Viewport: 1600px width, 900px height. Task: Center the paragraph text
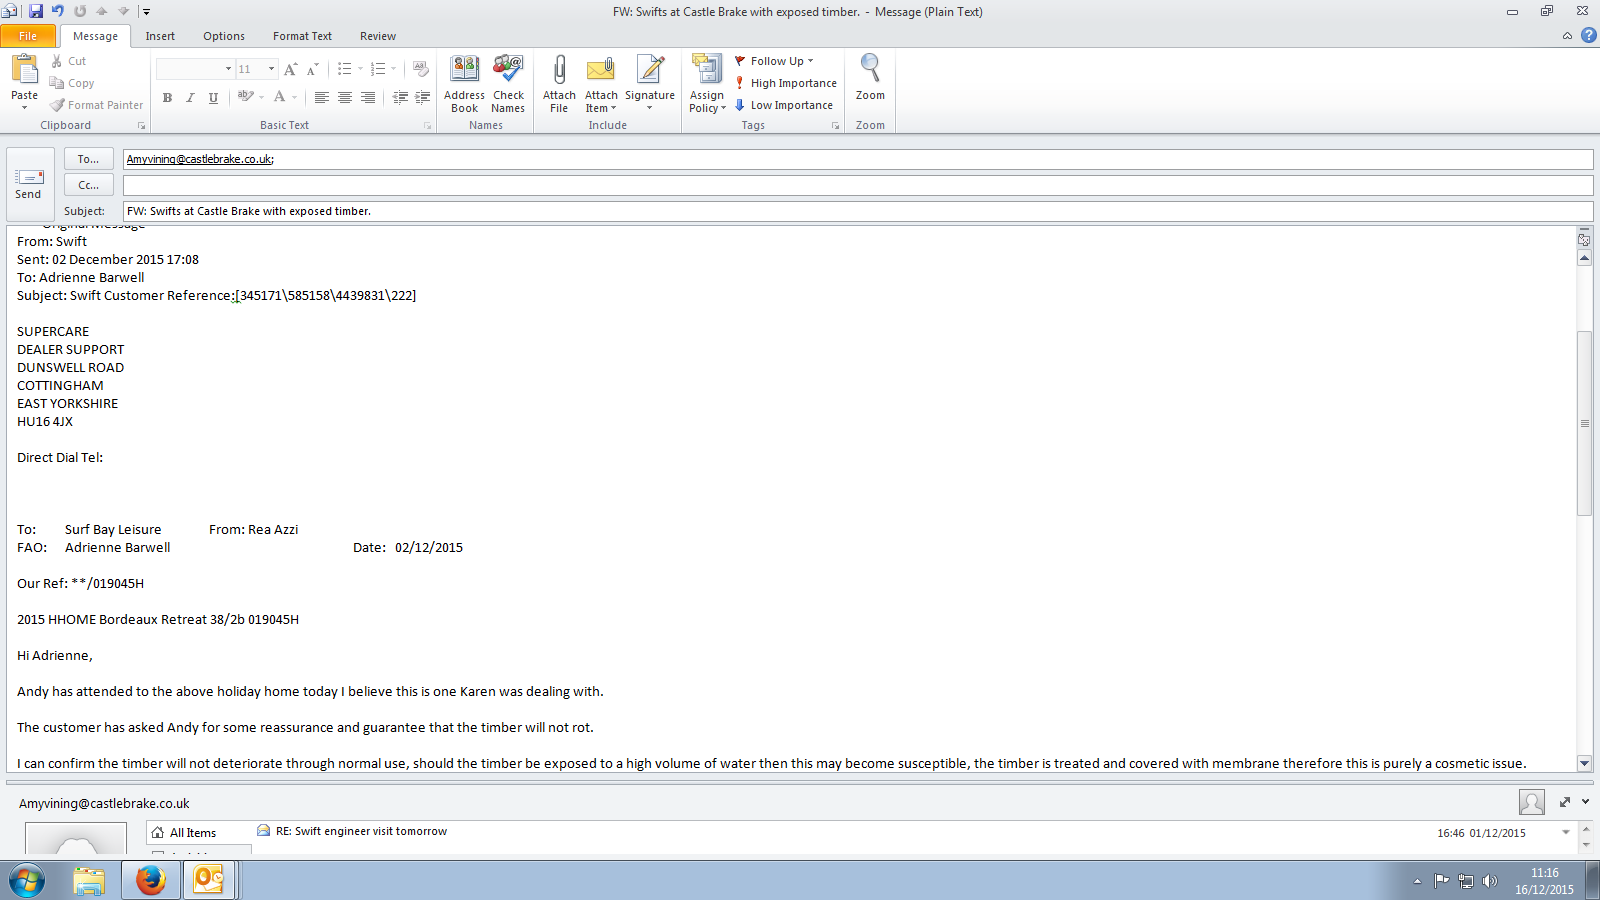click(x=345, y=97)
